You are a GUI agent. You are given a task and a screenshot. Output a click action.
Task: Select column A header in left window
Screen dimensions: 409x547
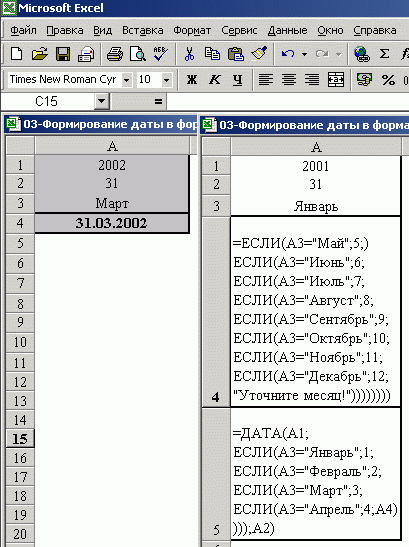coord(112,146)
